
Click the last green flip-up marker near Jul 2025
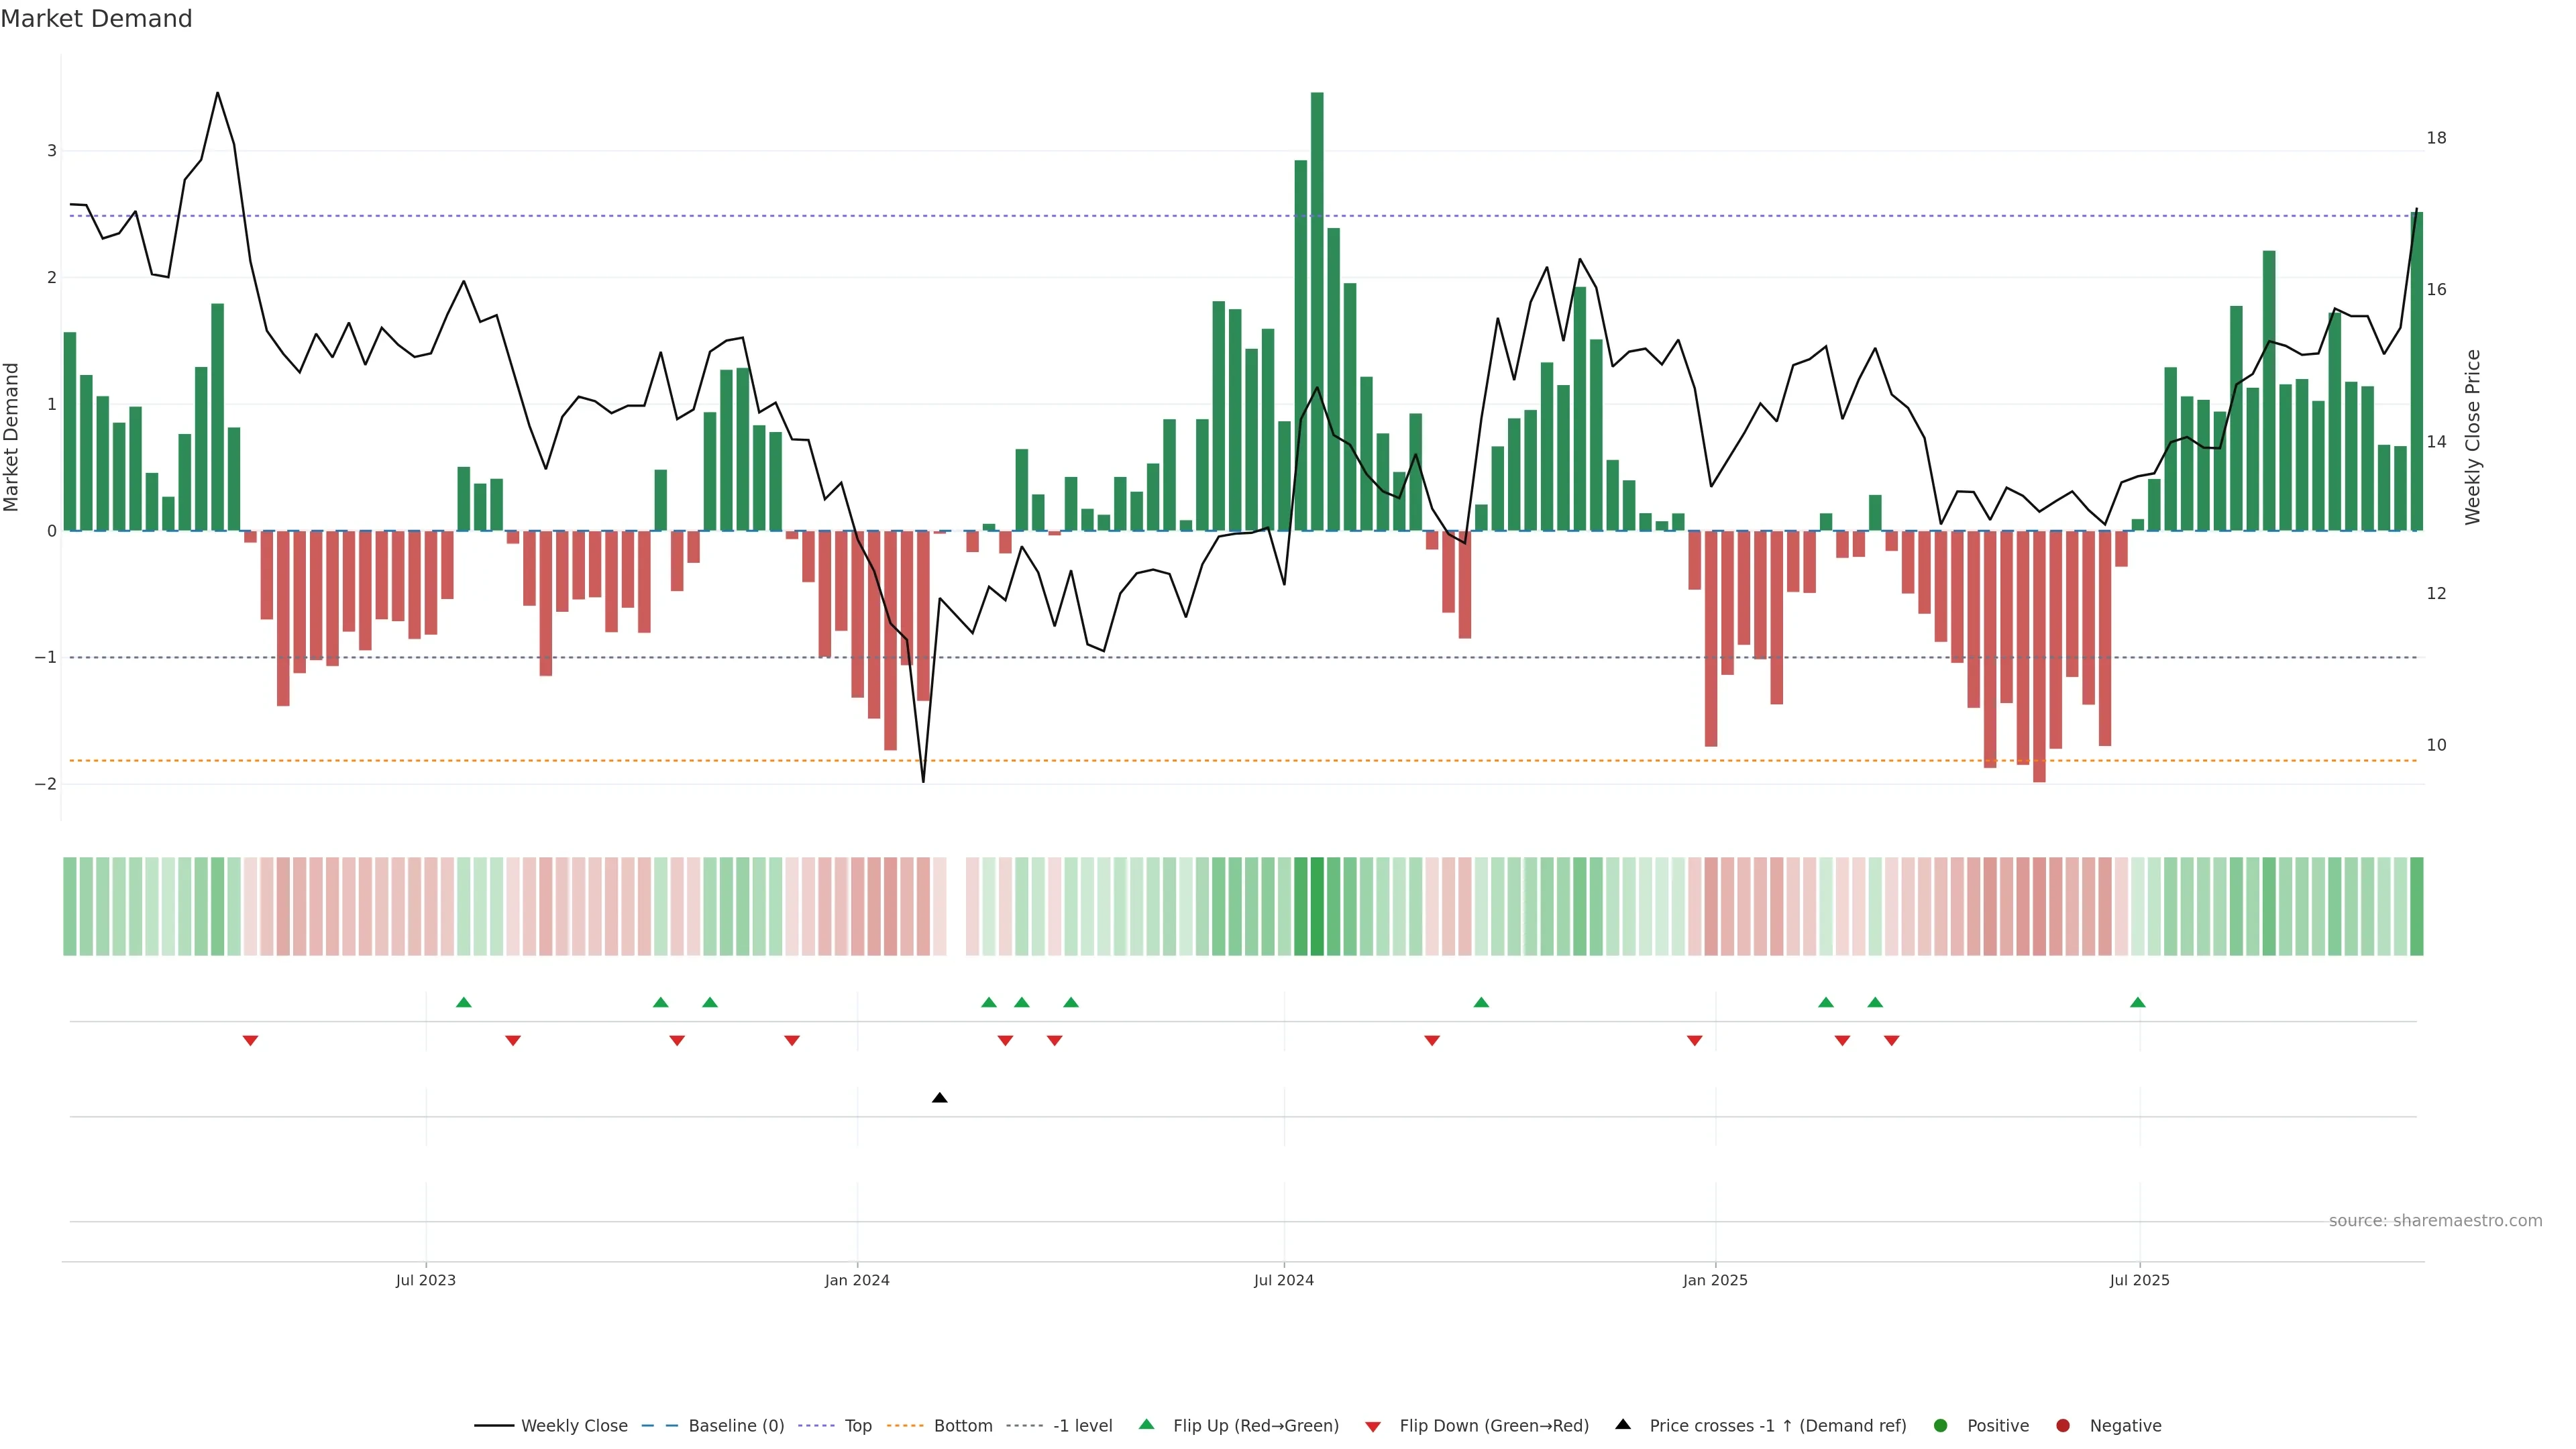(x=2137, y=1002)
